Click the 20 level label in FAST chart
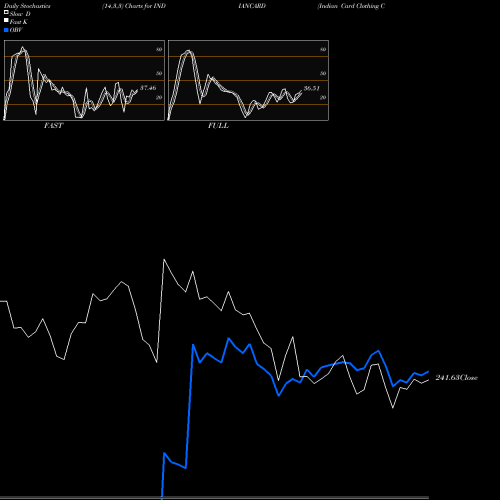Viewport: 500px width, 500px height. (159, 97)
